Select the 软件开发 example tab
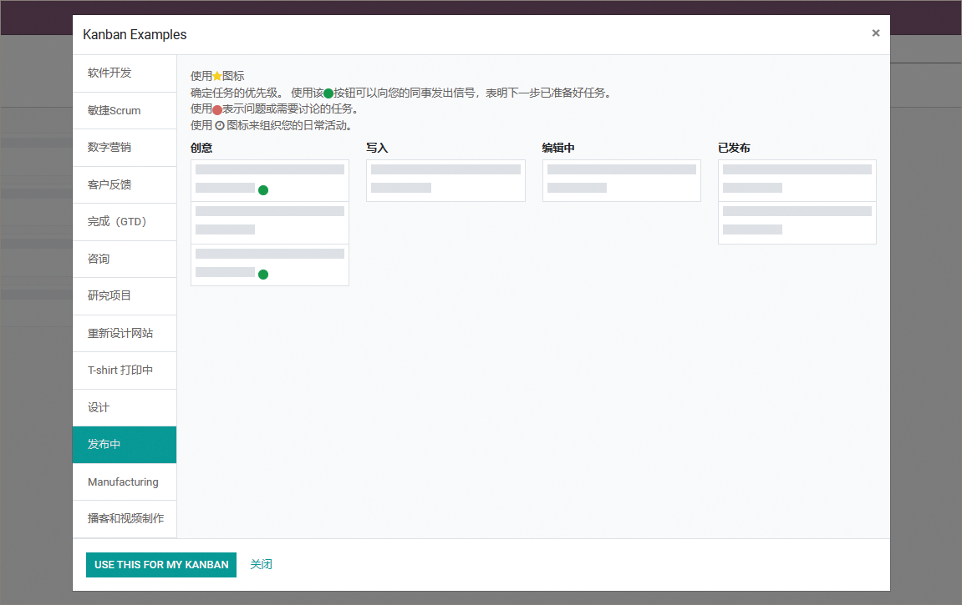Viewport: 962px width, 605px height. 124,73
